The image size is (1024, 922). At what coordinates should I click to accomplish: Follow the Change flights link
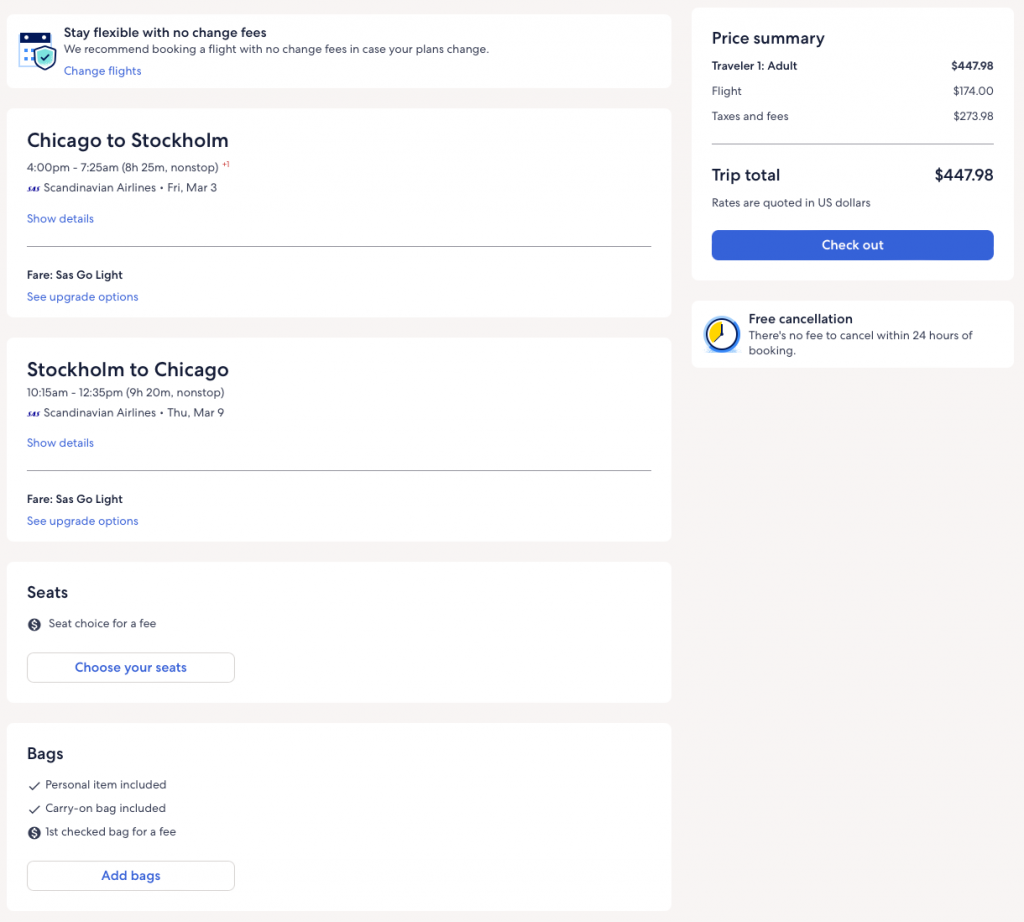coord(102,71)
